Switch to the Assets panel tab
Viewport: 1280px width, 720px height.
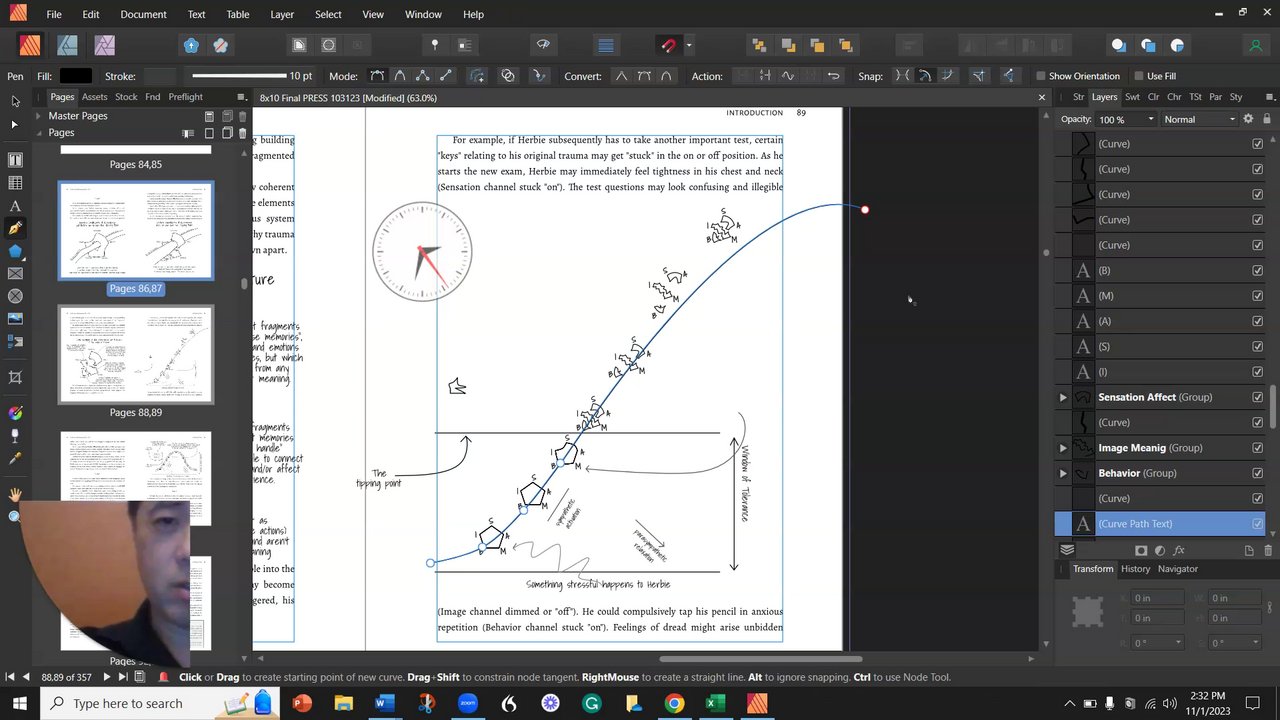[x=94, y=97]
